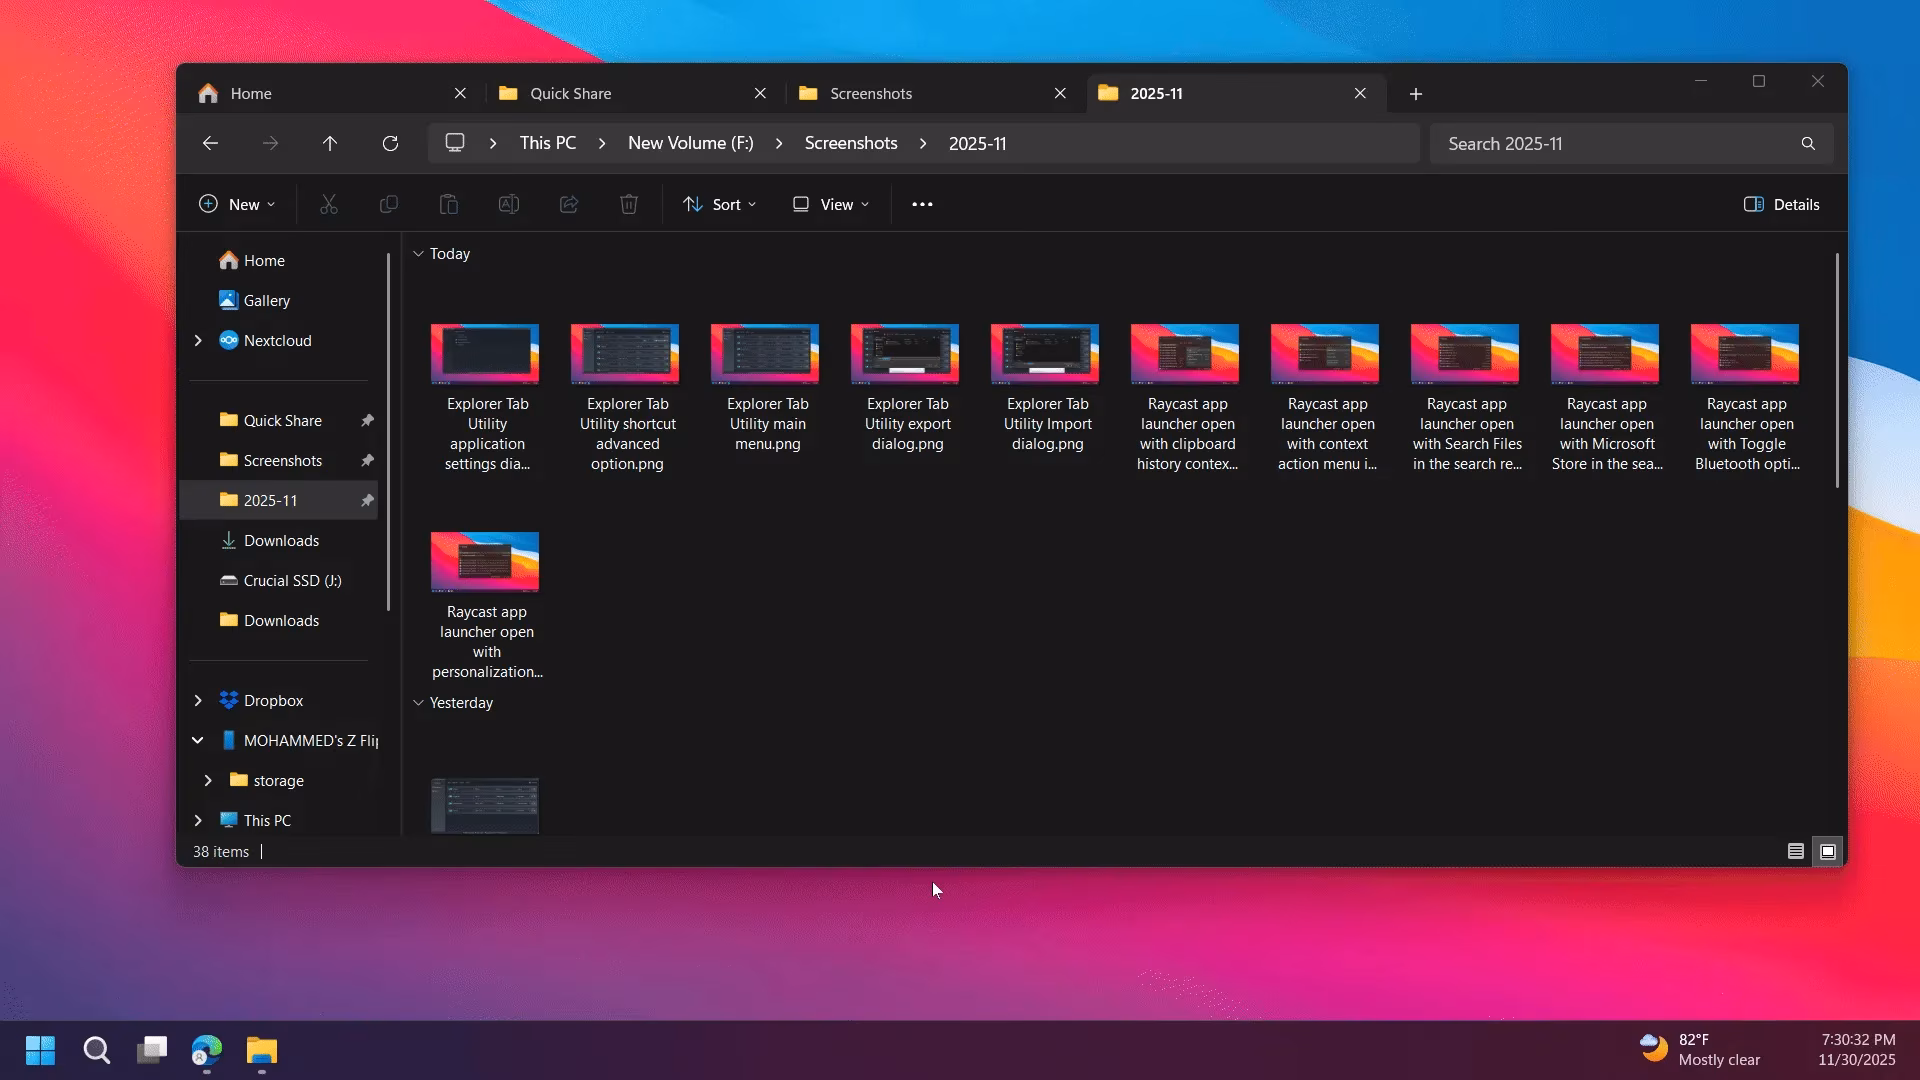This screenshot has width=1920, height=1080.
Task: Click the pin next to Screenshots
Action: (367, 460)
